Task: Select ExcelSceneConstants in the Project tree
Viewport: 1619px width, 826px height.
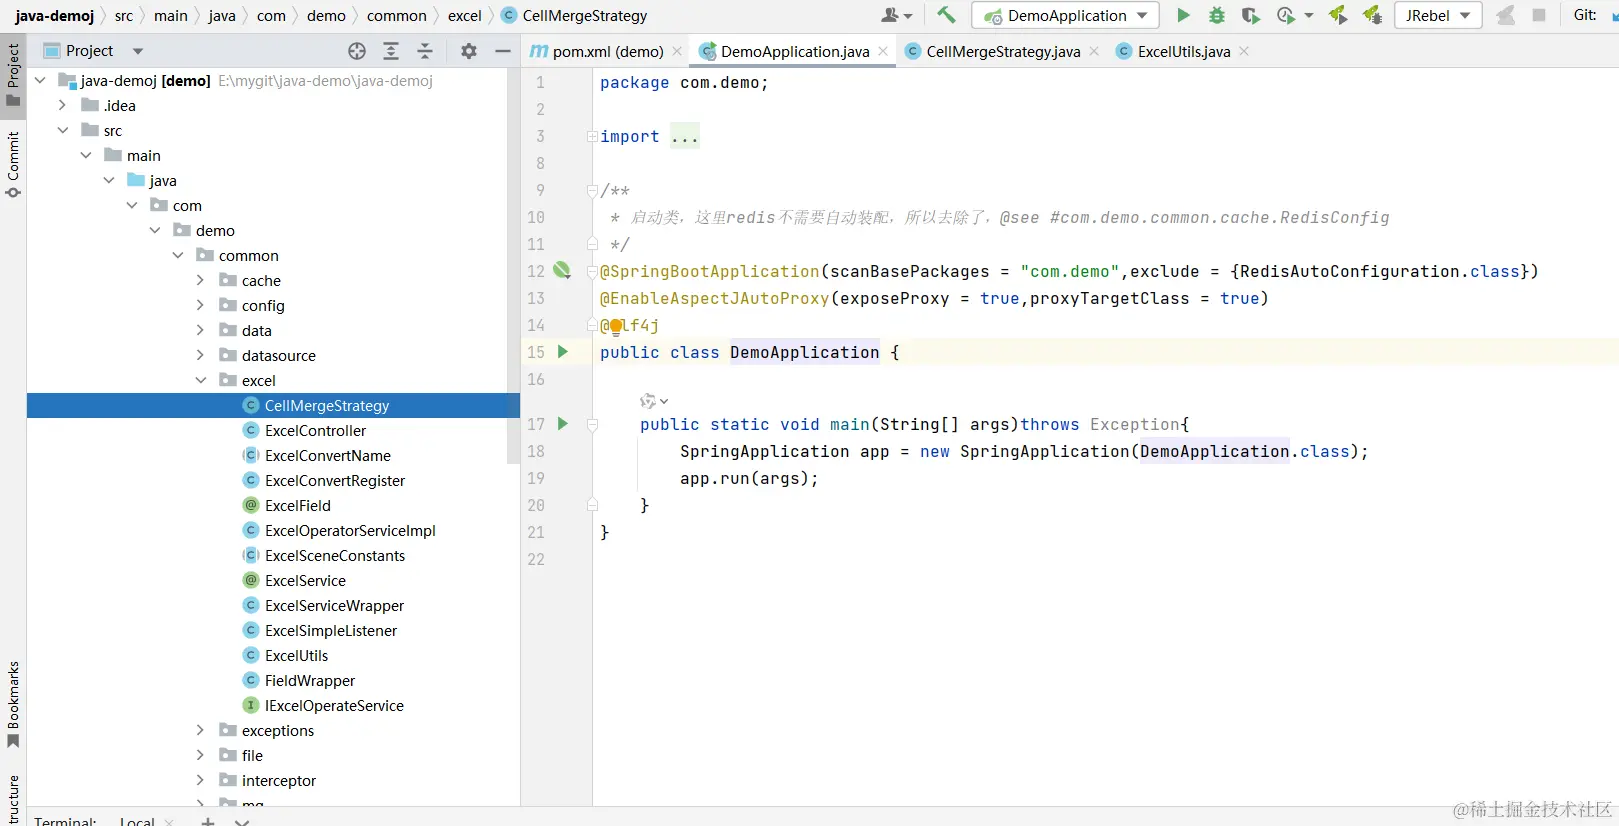Action: [x=335, y=555]
